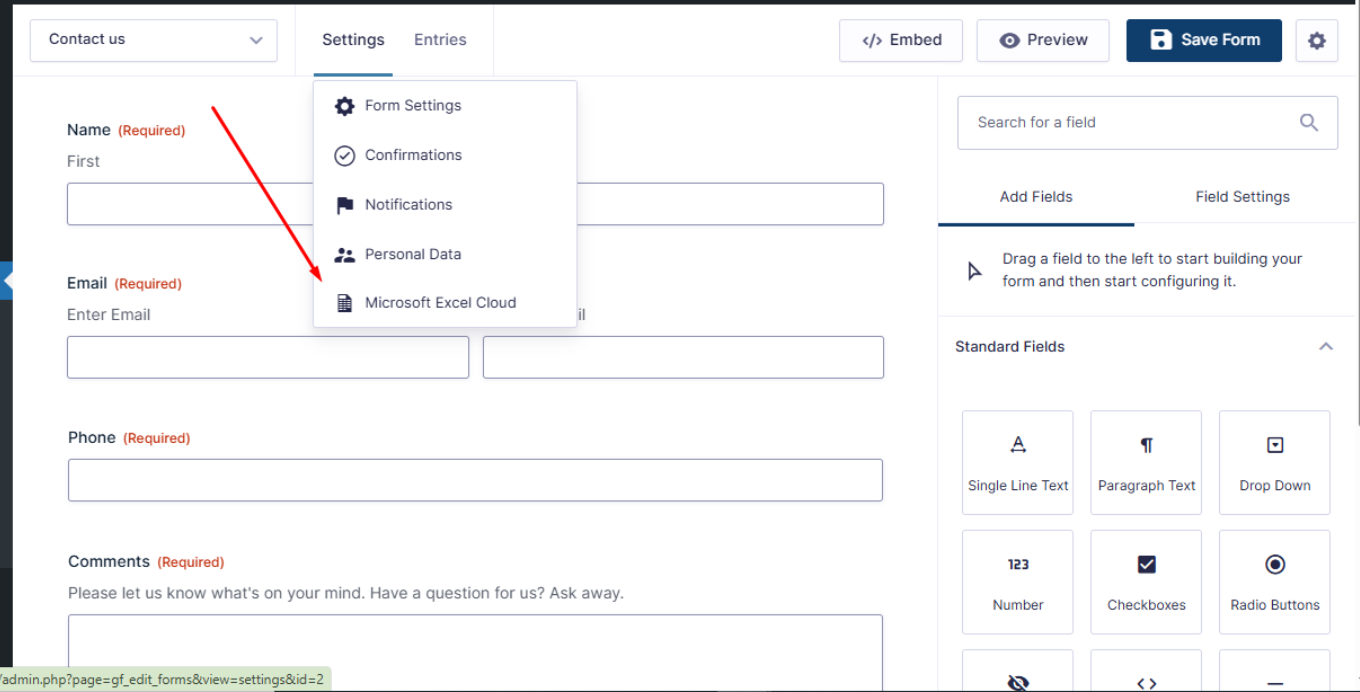The height and width of the screenshot is (692, 1360).
Task: Click the Microsoft Excel Cloud sheet icon
Action: [x=345, y=303]
